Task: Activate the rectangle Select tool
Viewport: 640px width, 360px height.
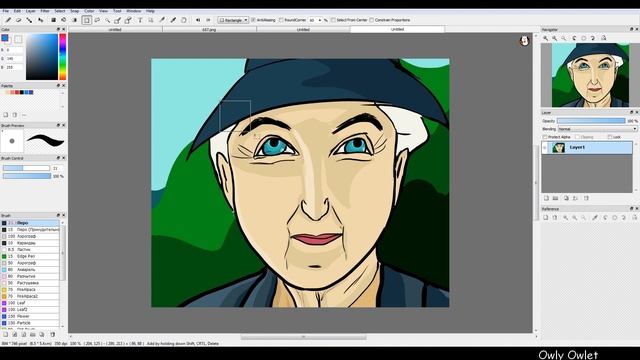Action: [x=87, y=20]
